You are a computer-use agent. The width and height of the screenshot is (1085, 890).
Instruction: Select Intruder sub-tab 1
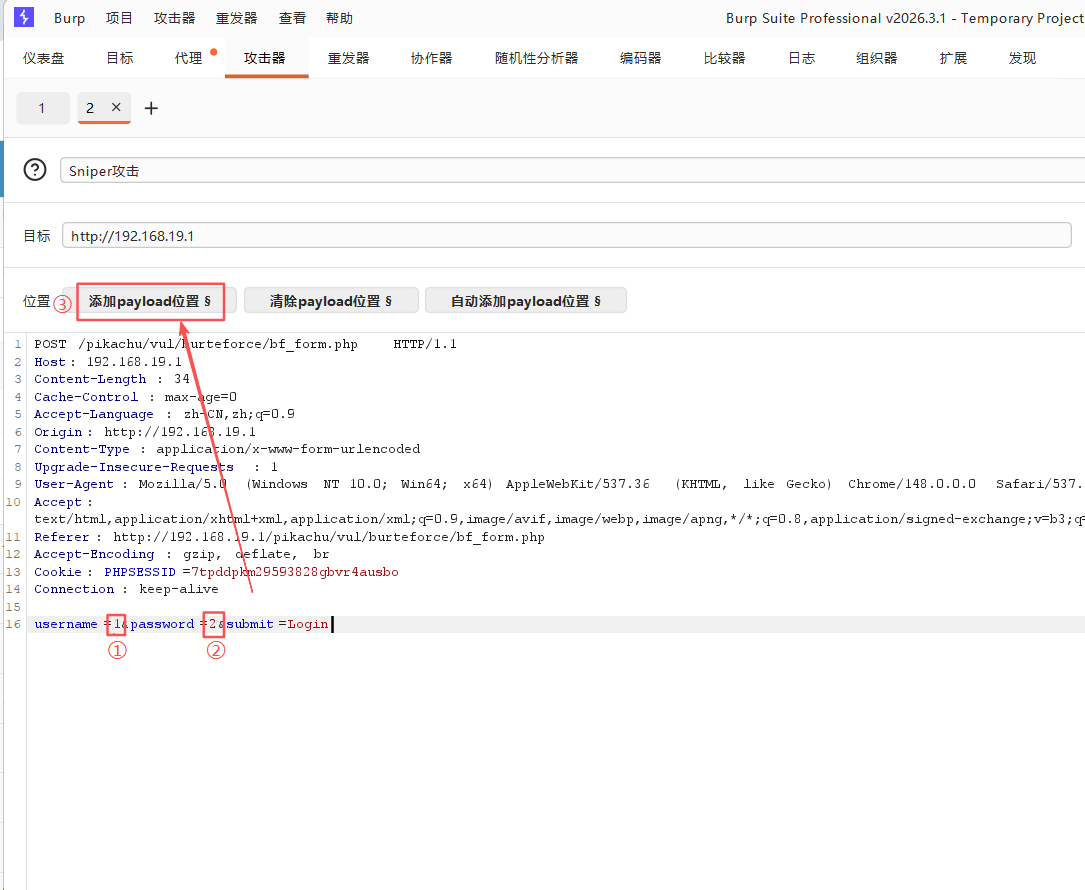42,108
